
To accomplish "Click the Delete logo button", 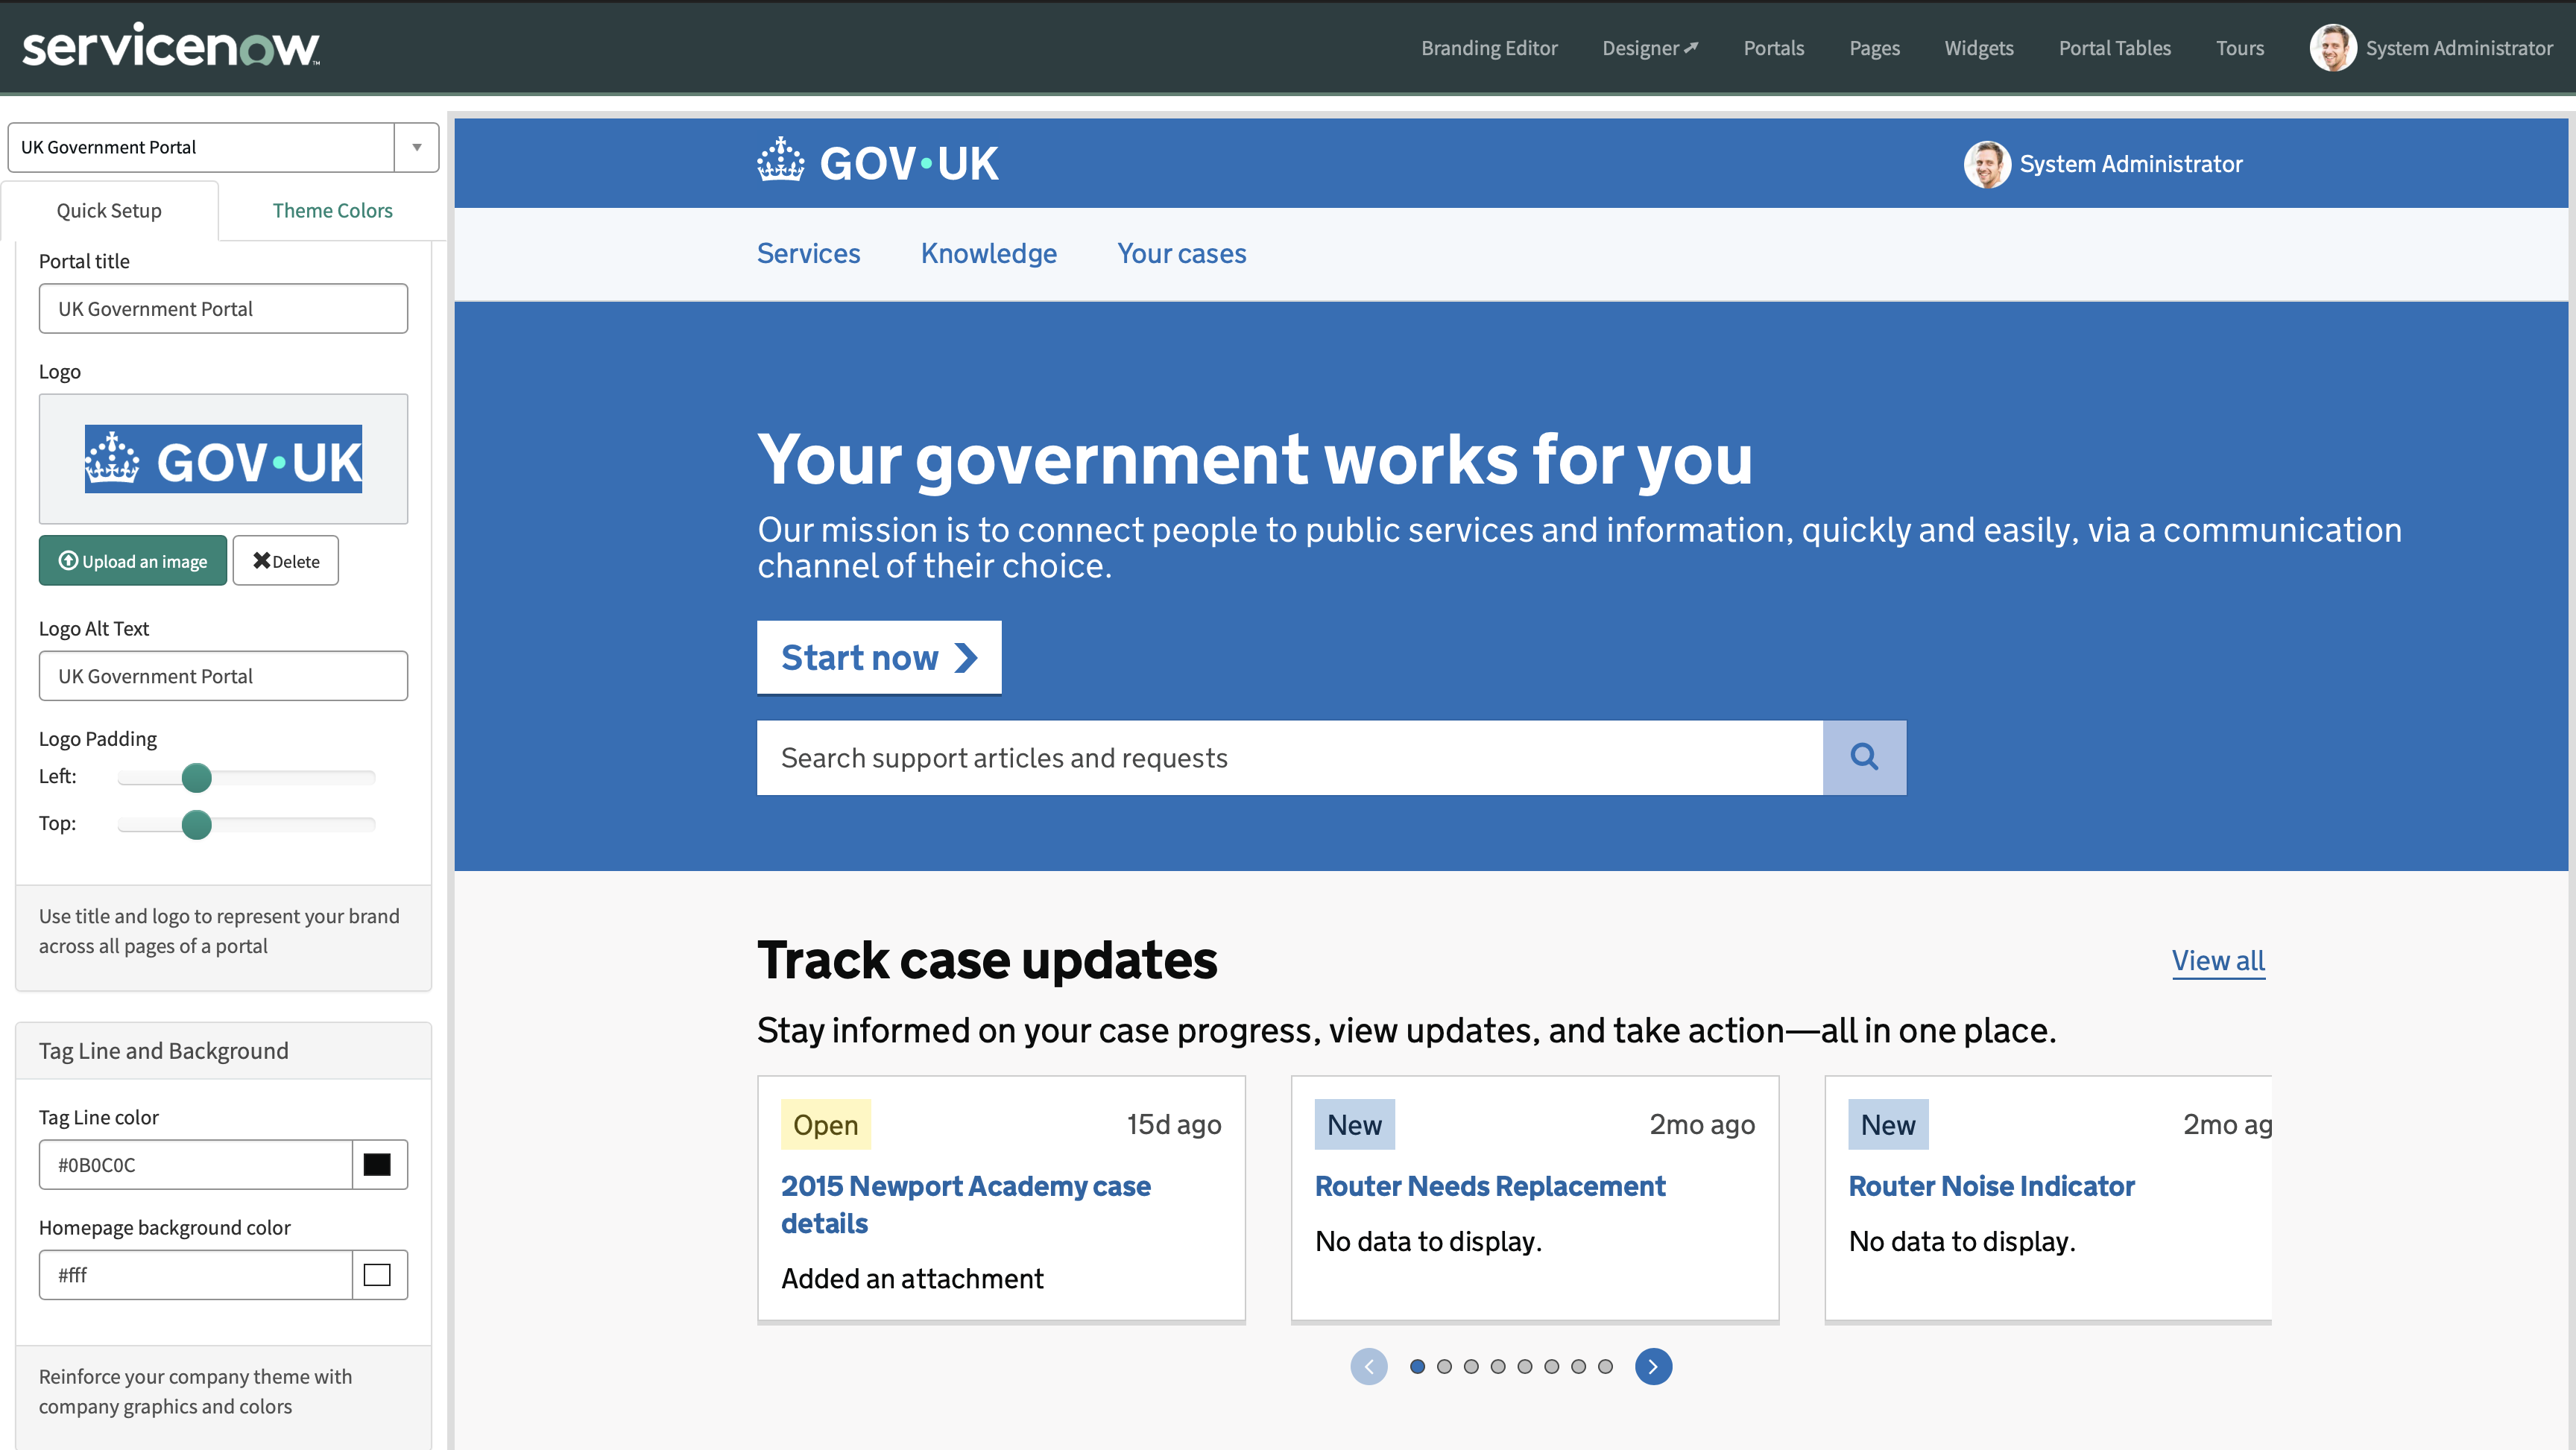I will coord(286,561).
